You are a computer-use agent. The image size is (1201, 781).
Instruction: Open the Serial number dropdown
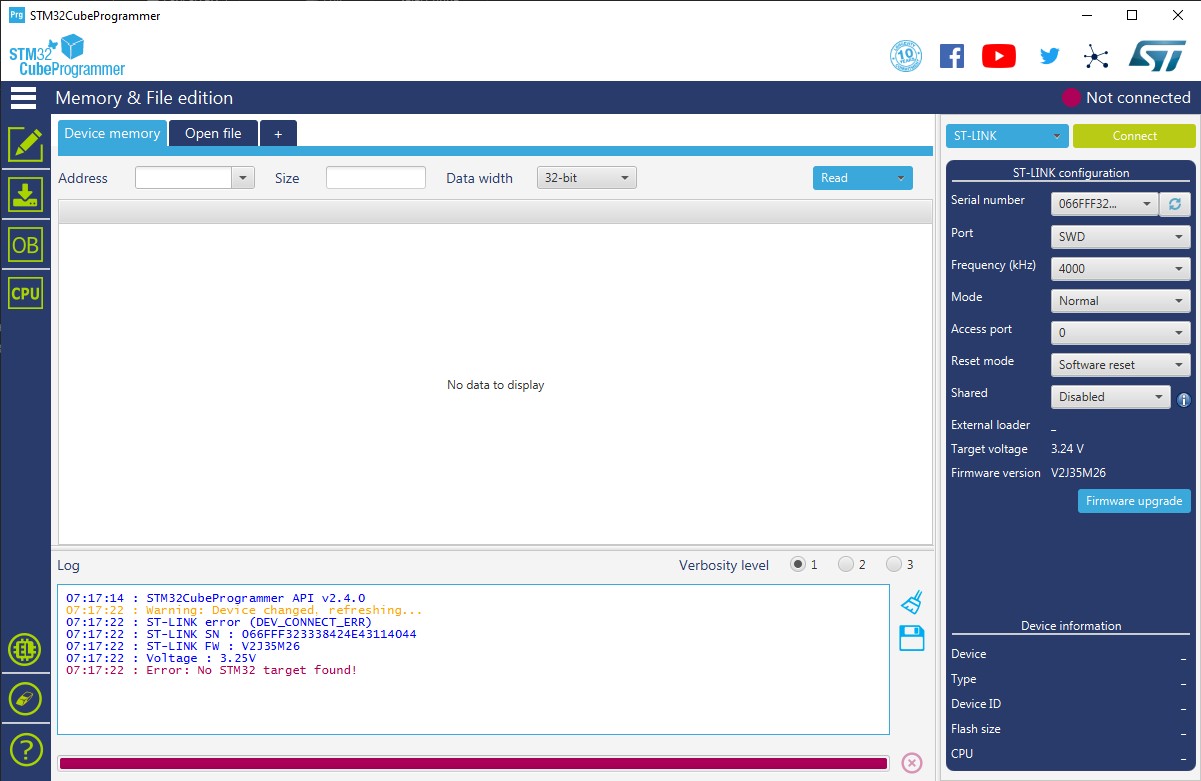1104,204
